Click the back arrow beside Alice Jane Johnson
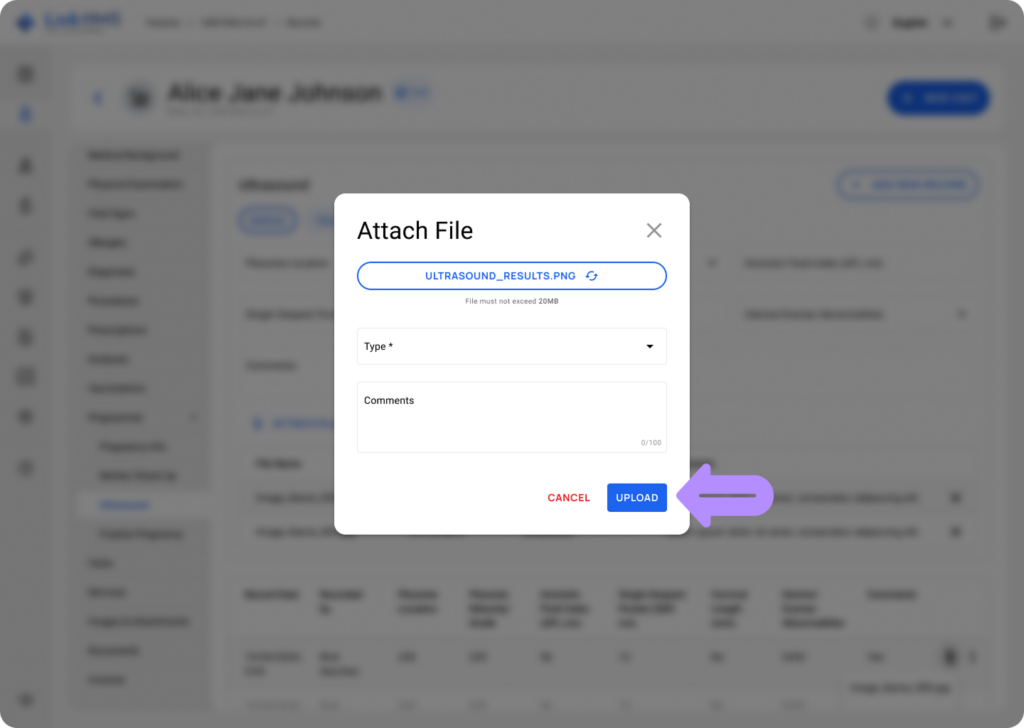1024x728 pixels. point(98,99)
